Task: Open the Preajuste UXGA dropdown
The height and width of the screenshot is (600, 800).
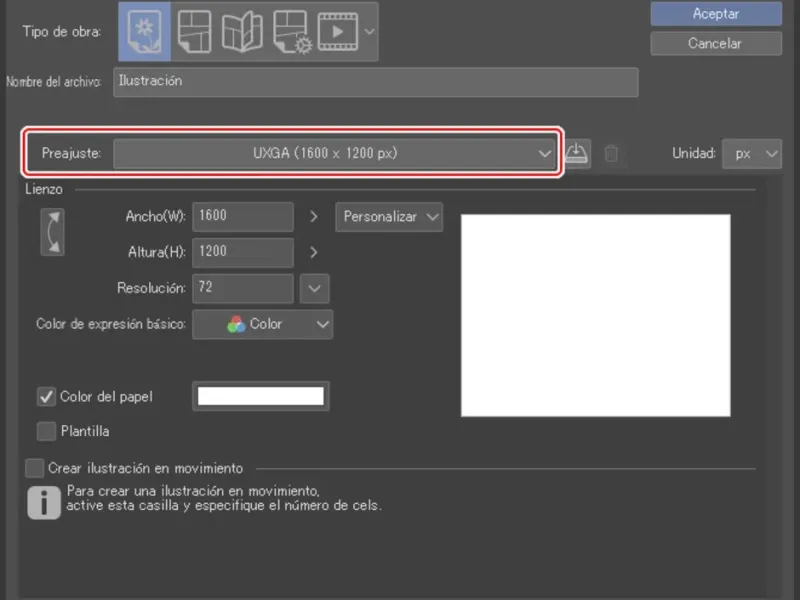Action: pos(335,153)
